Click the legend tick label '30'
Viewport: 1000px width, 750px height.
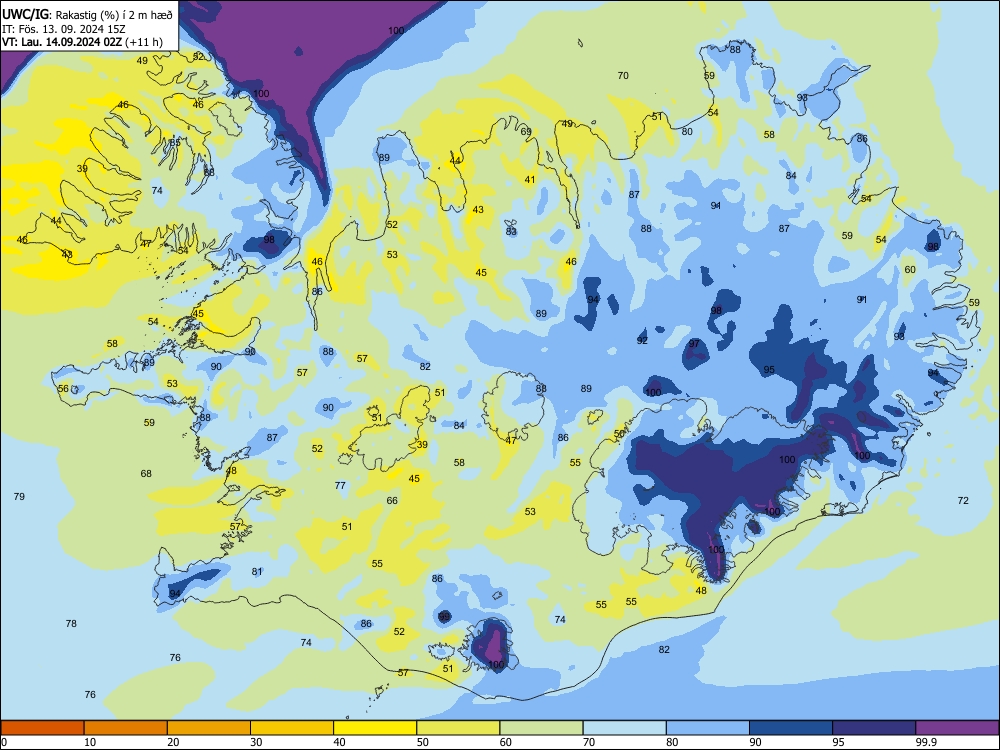pyautogui.click(x=256, y=742)
